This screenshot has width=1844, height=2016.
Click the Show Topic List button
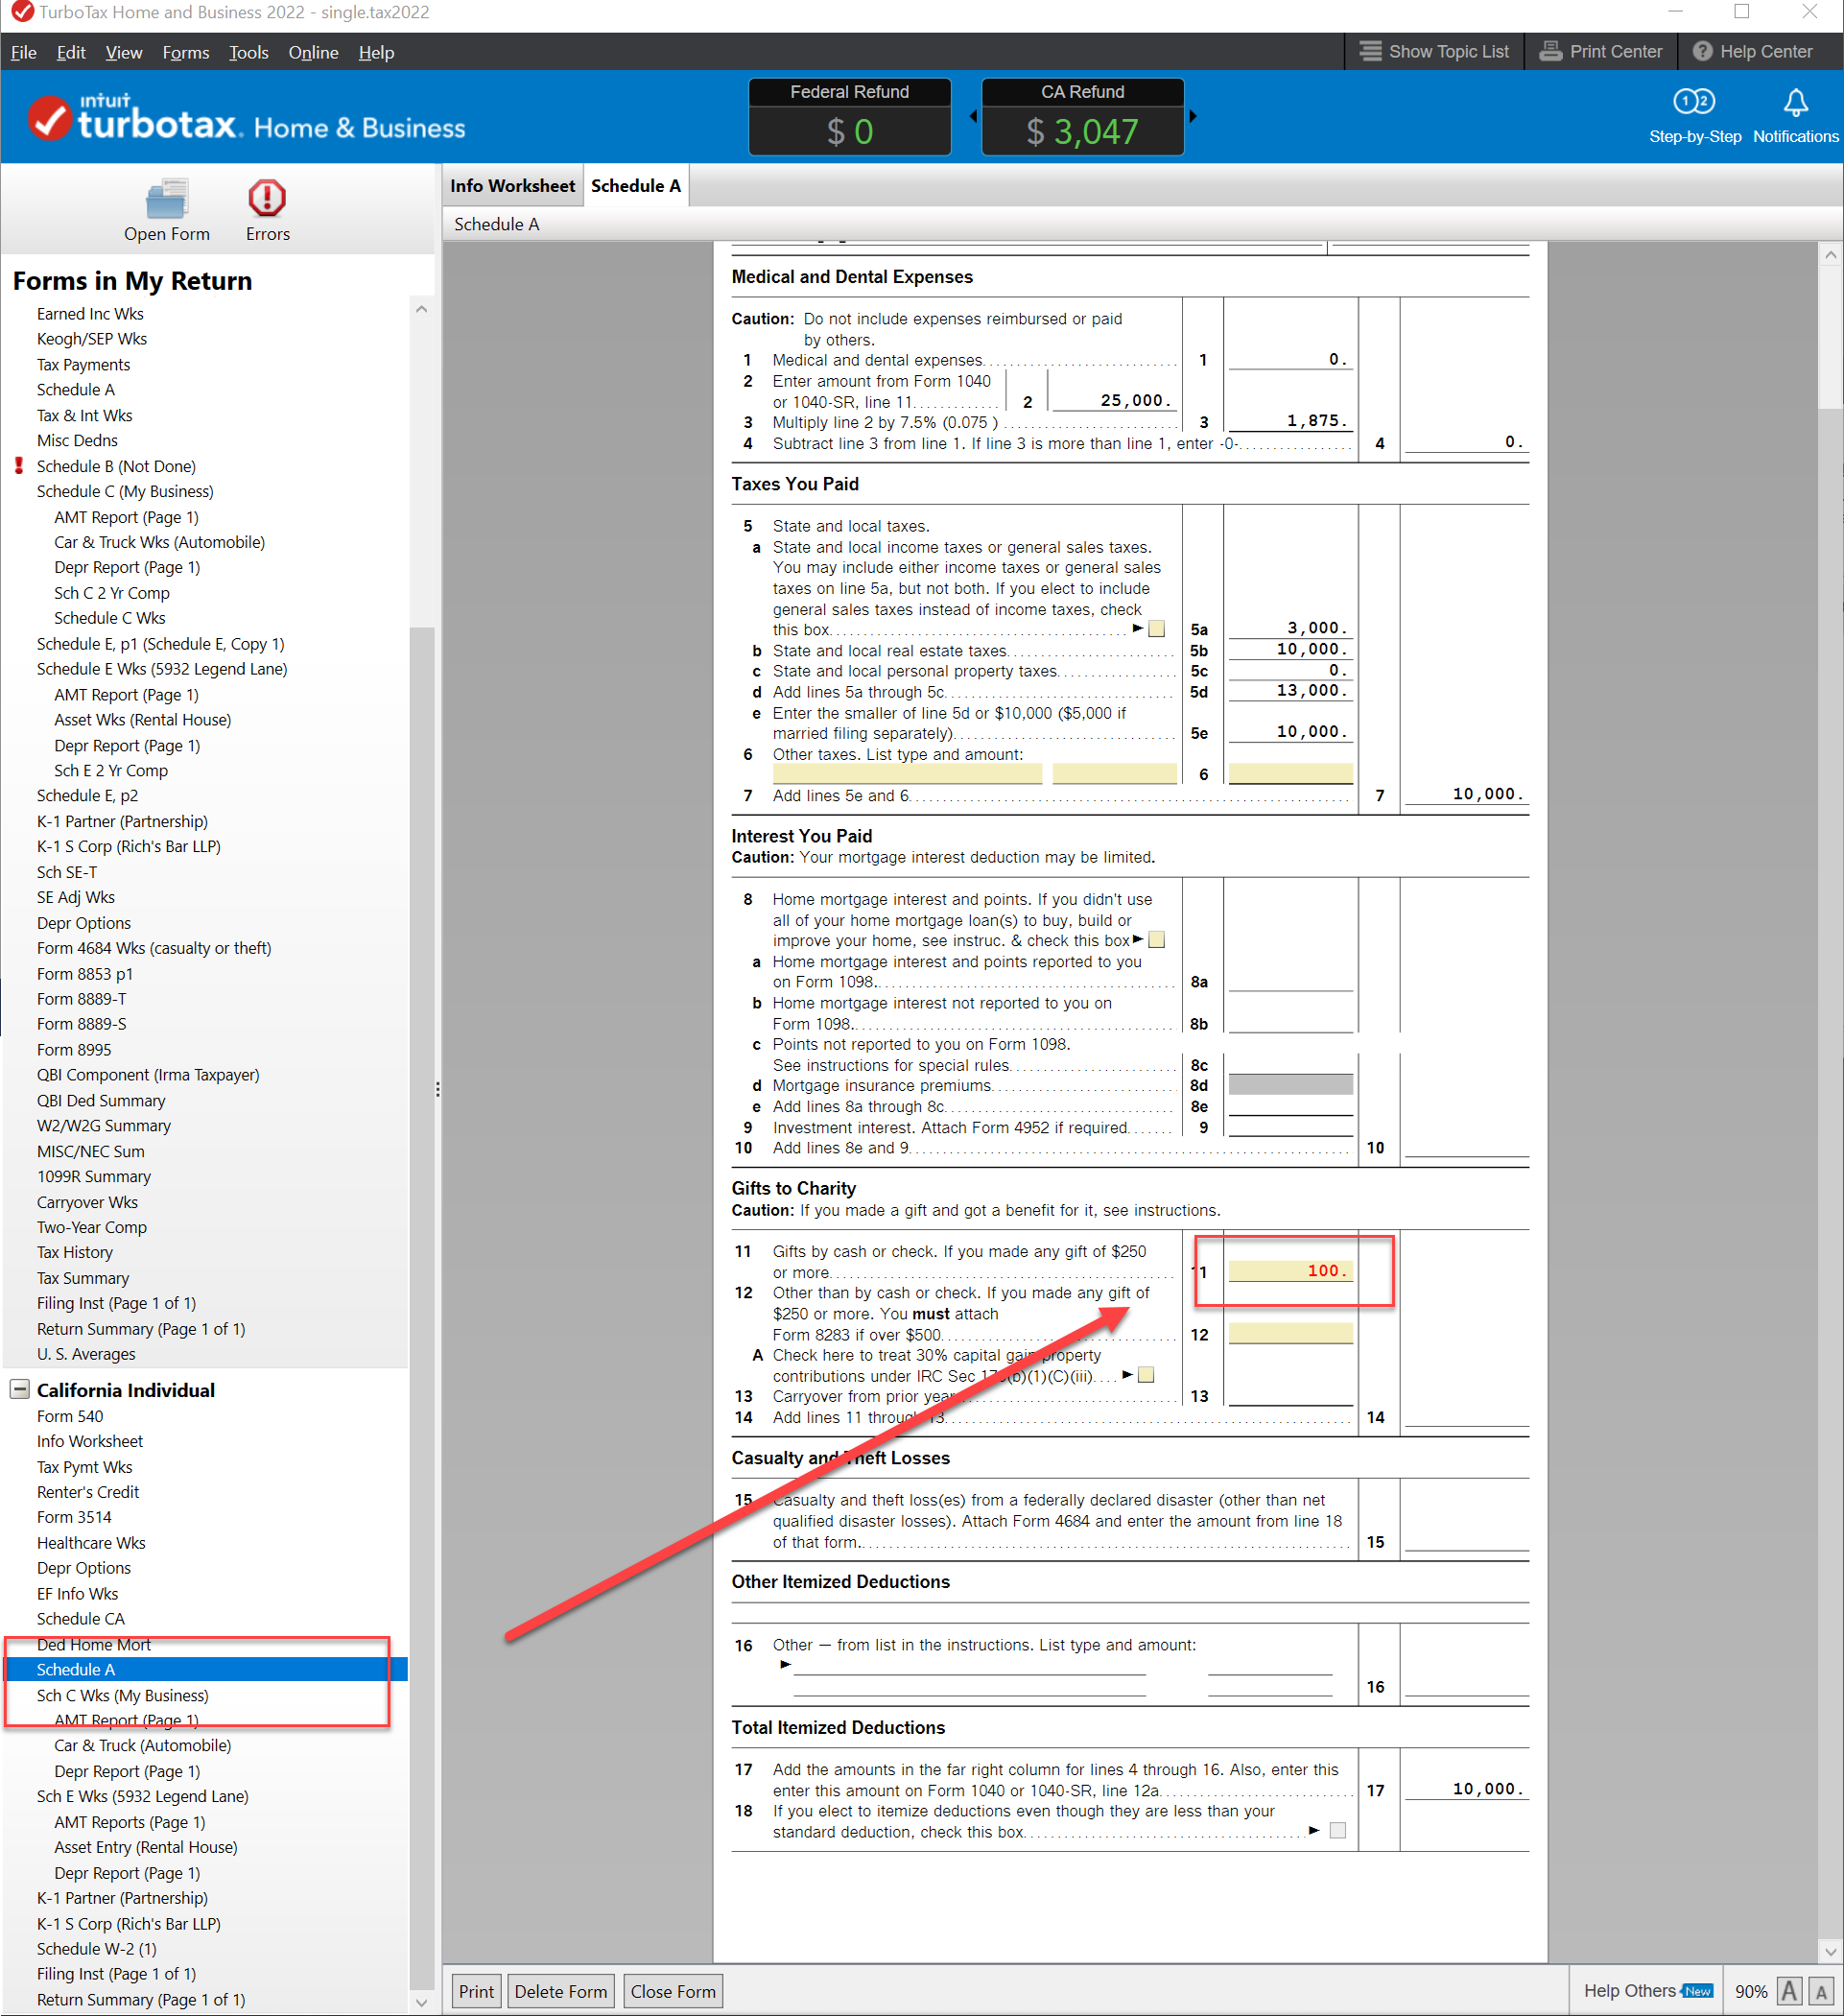[x=1435, y=51]
